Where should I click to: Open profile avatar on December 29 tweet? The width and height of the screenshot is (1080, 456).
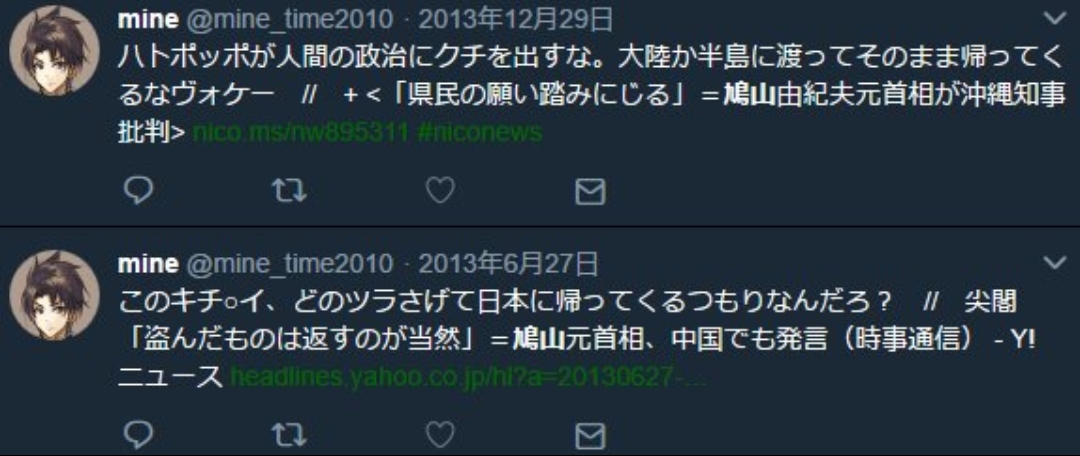[54, 51]
